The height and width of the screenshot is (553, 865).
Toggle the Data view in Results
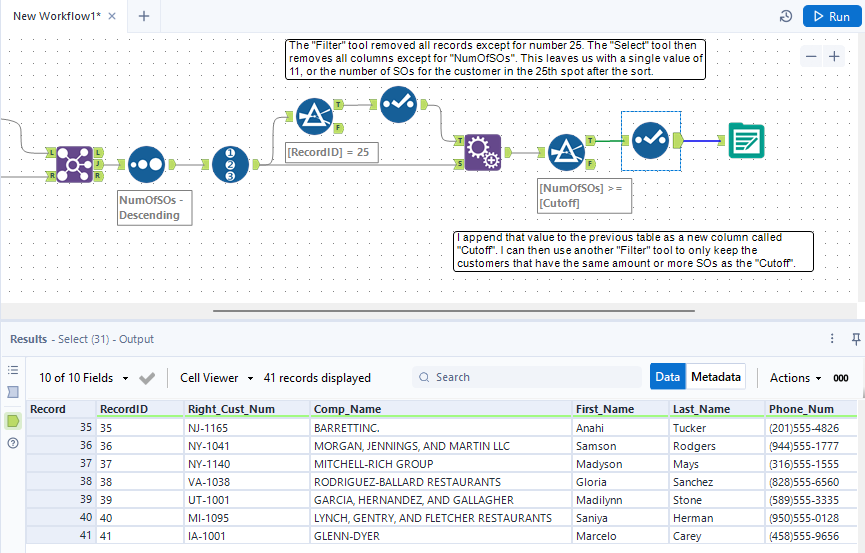pos(667,377)
